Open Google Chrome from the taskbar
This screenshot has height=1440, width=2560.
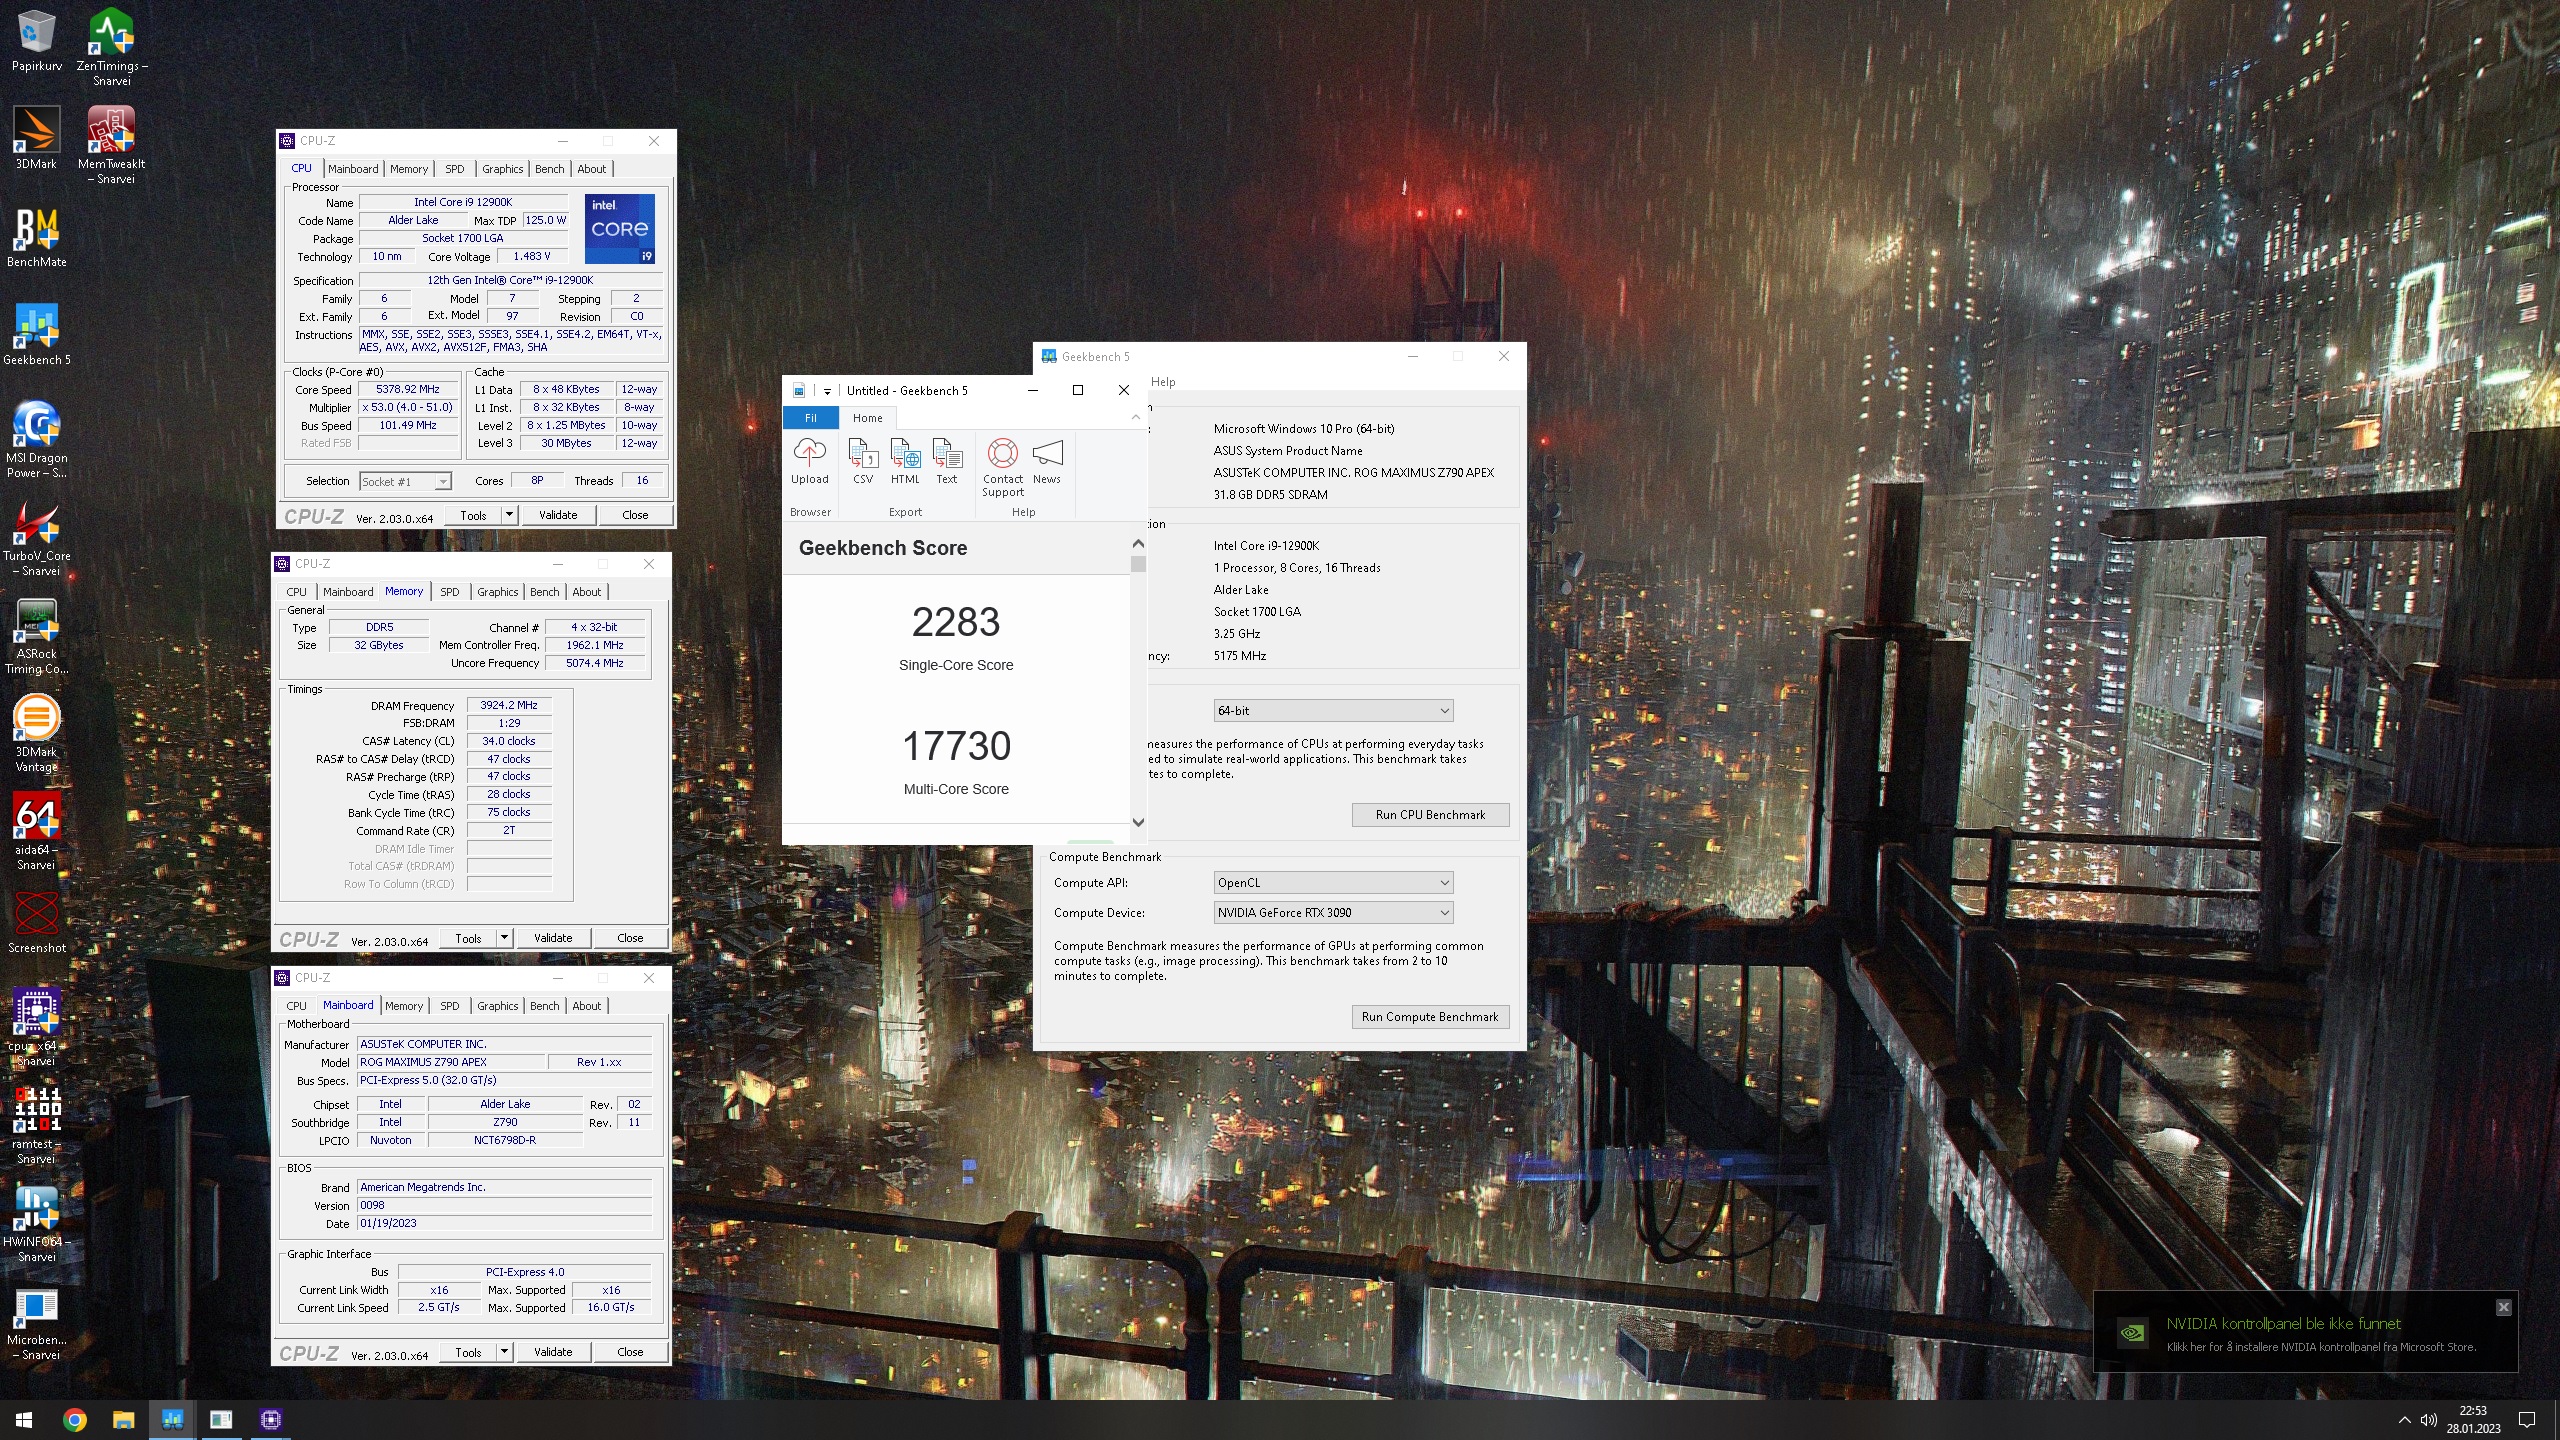click(75, 1419)
